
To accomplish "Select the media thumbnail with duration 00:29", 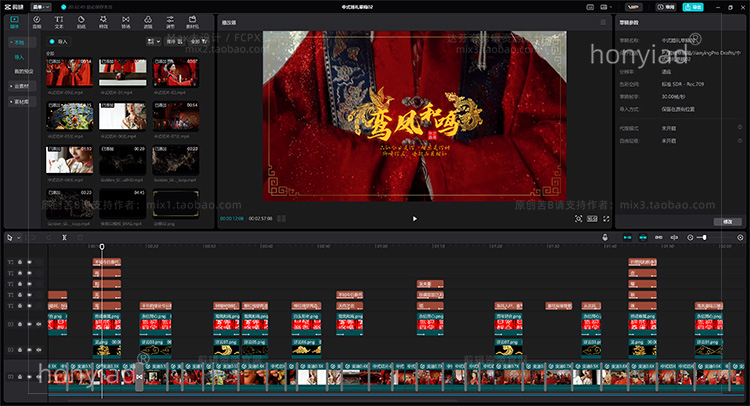I will (x=122, y=160).
